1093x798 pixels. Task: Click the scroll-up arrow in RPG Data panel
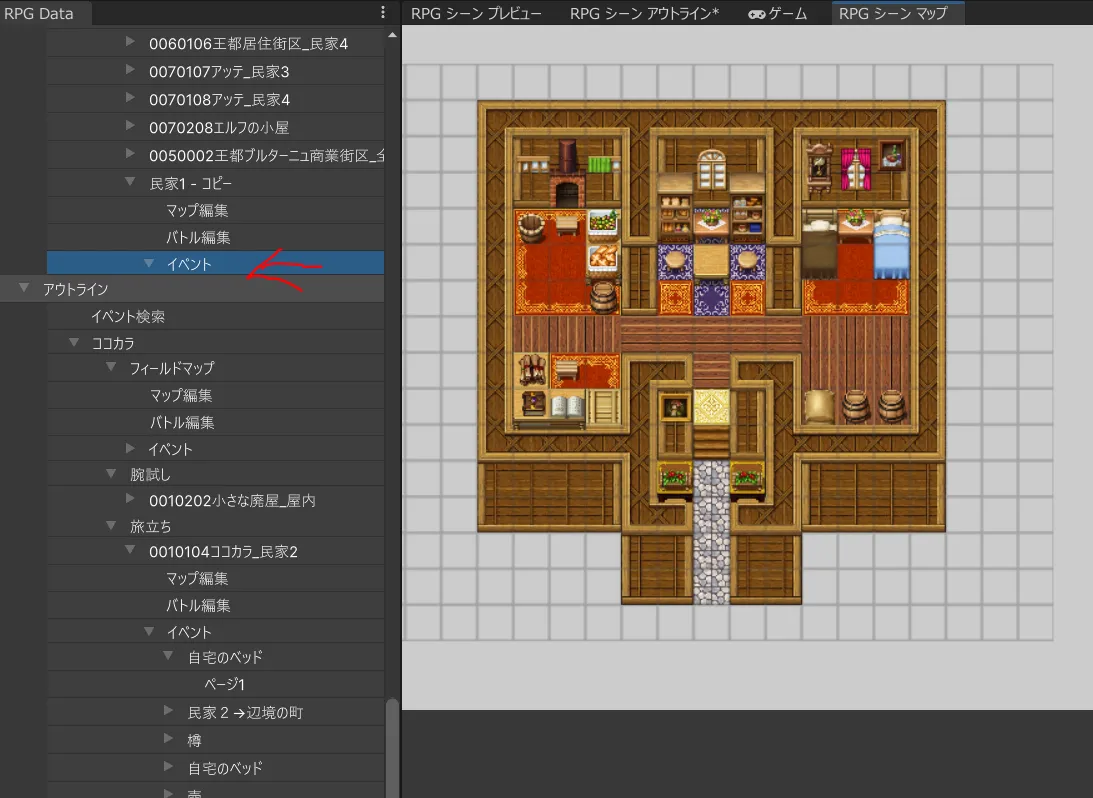pyautogui.click(x=392, y=35)
